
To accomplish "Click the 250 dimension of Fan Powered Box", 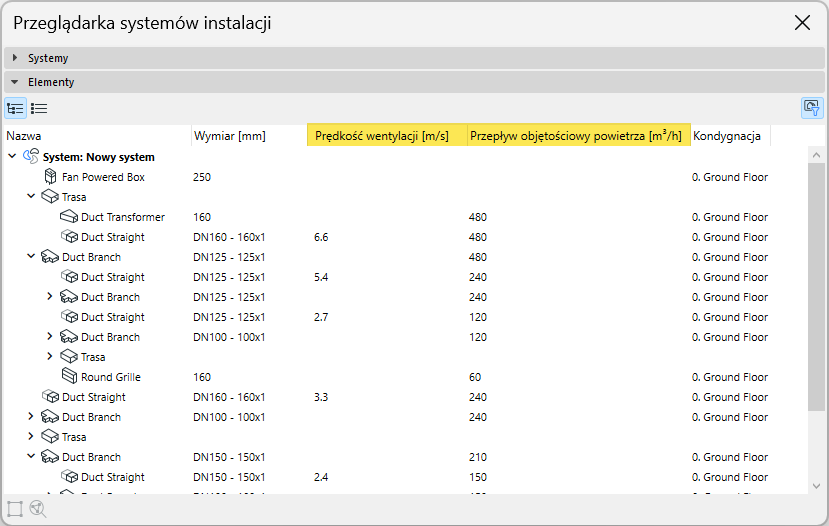I will pos(202,177).
